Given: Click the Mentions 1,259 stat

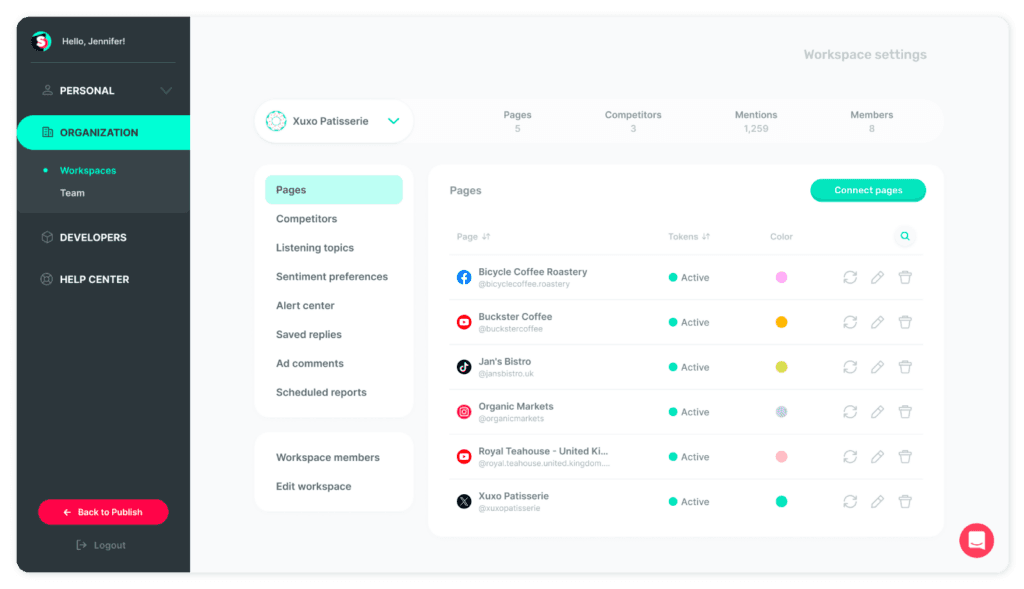Looking at the screenshot, I should [756, 121].
